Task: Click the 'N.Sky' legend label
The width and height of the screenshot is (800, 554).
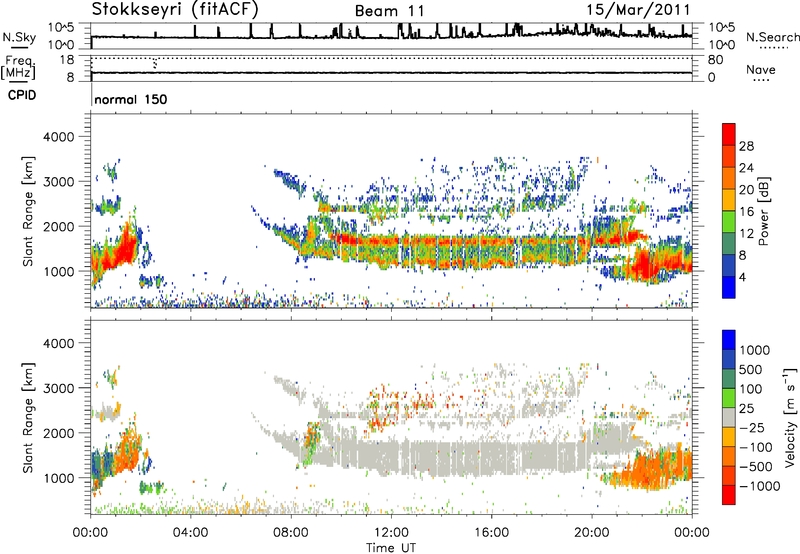Action: tap(19, 37)
